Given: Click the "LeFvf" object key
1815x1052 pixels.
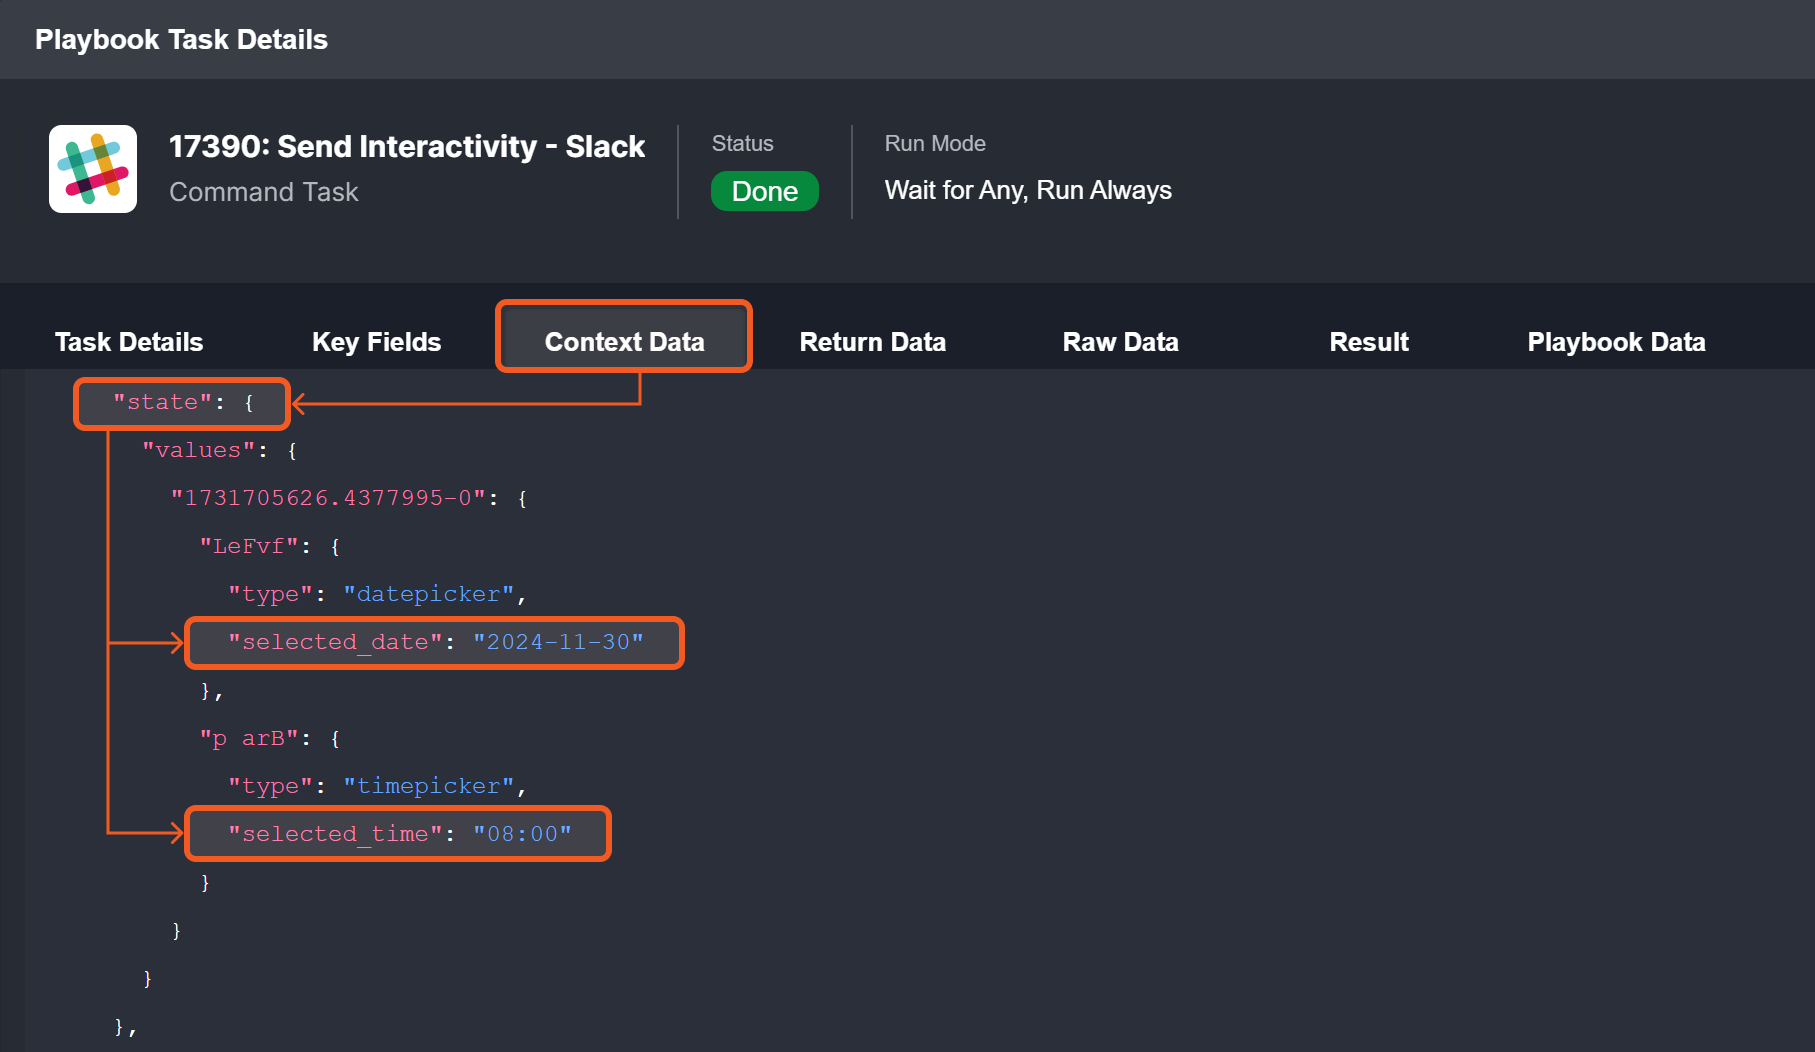Looking at the screenshot, I should pyautogui.click(x=249, y=546).
